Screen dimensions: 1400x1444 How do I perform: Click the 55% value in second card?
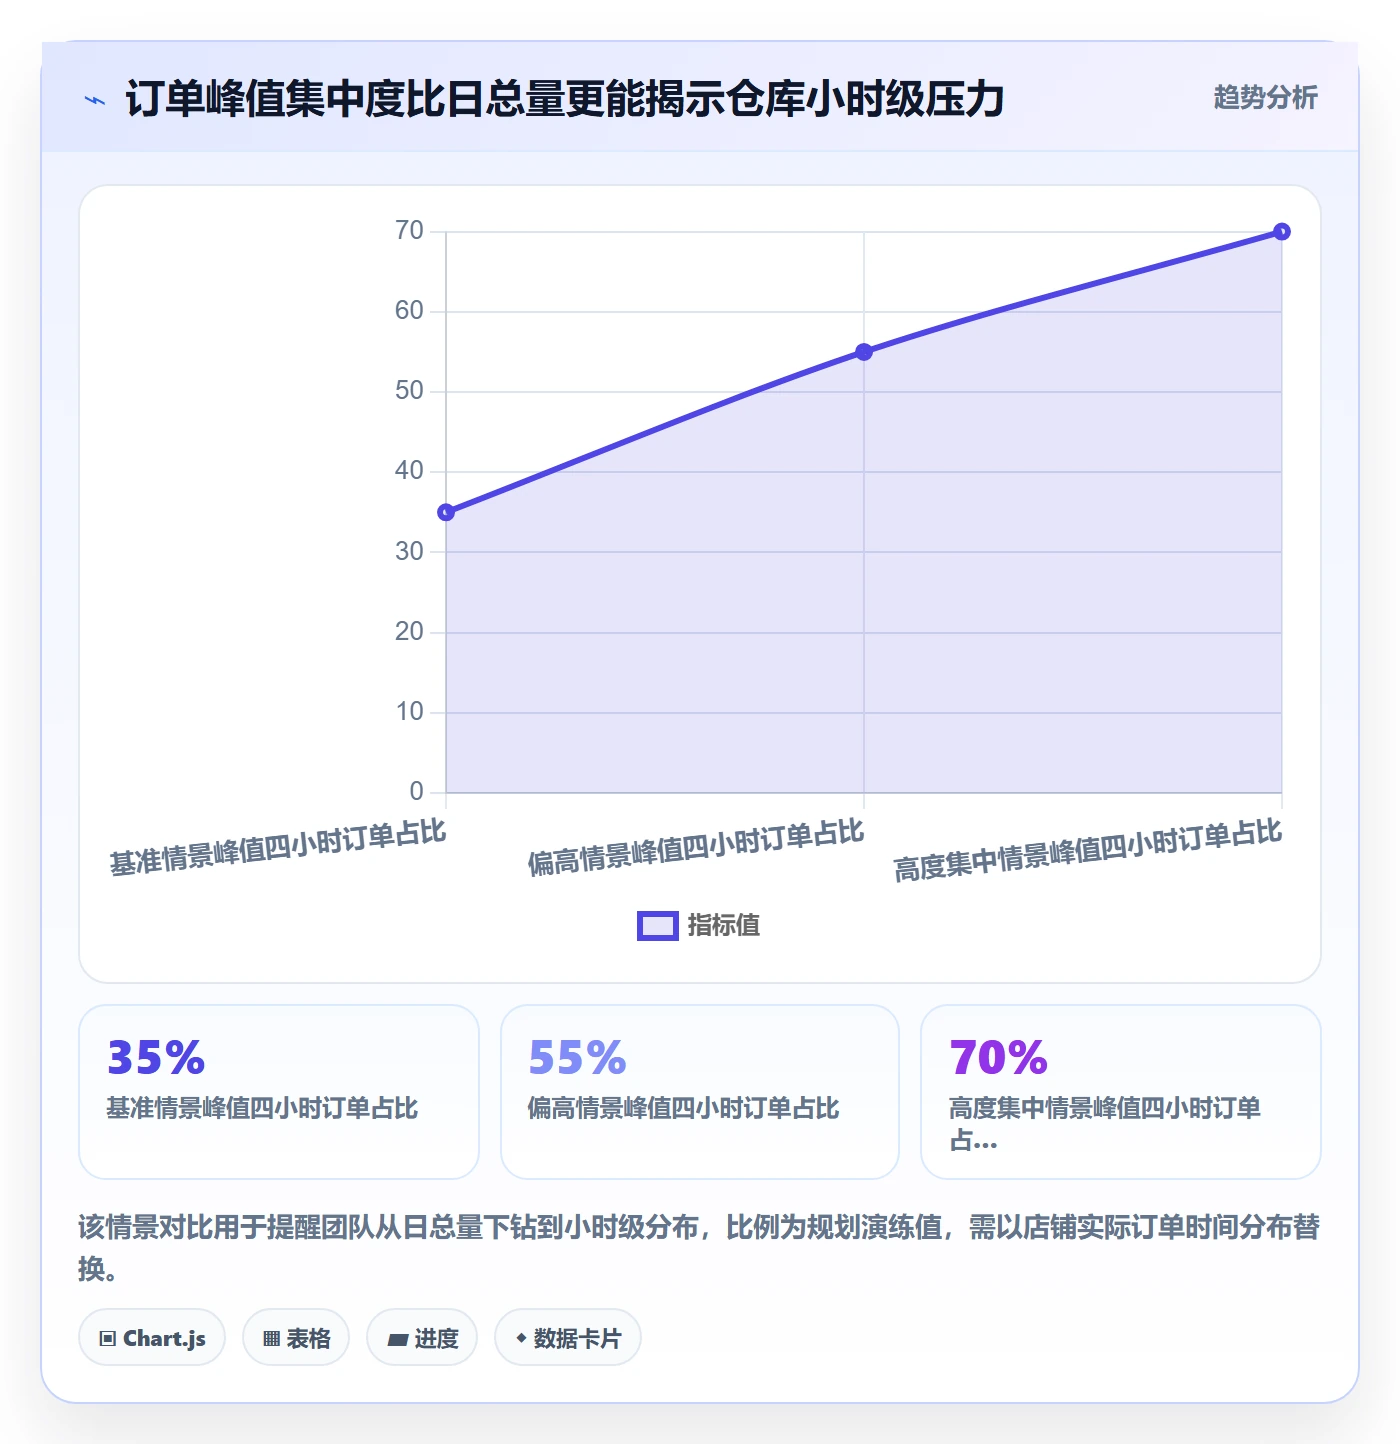coord(577,1058)
